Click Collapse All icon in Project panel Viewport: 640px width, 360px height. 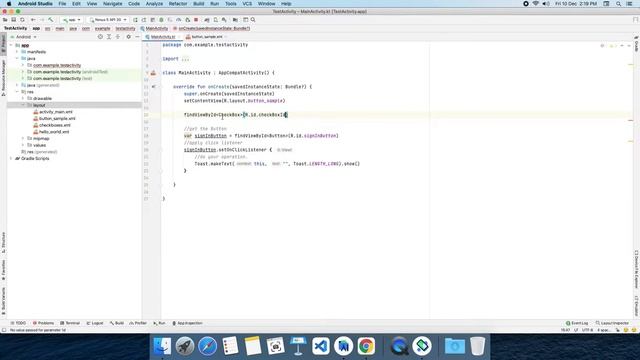click(118, 37)
